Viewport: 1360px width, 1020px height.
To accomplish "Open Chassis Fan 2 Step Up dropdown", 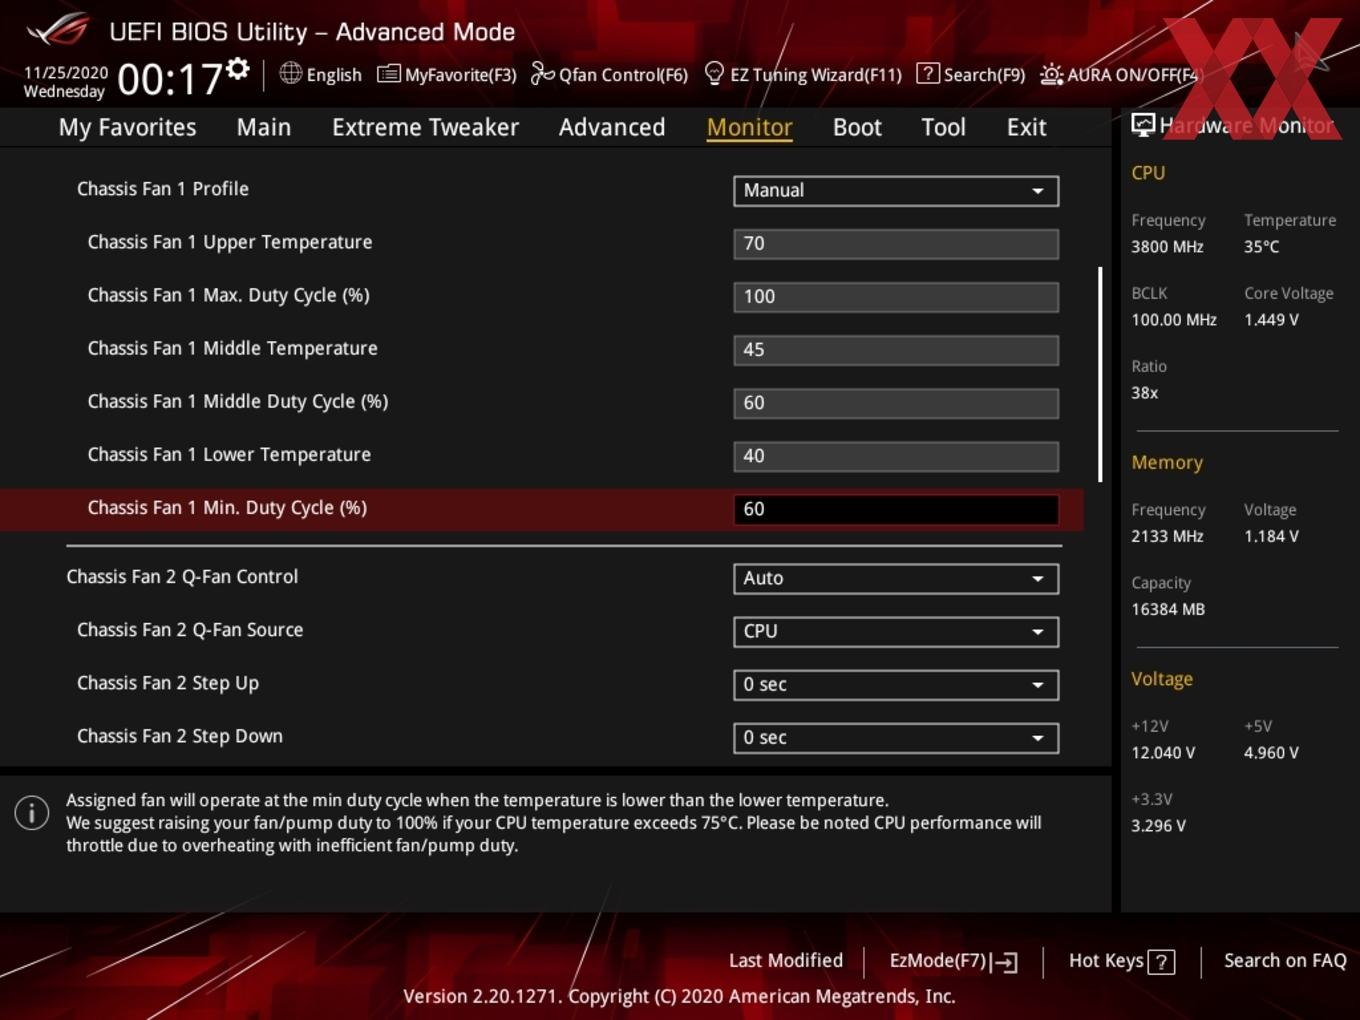I will tap(896, 685).
